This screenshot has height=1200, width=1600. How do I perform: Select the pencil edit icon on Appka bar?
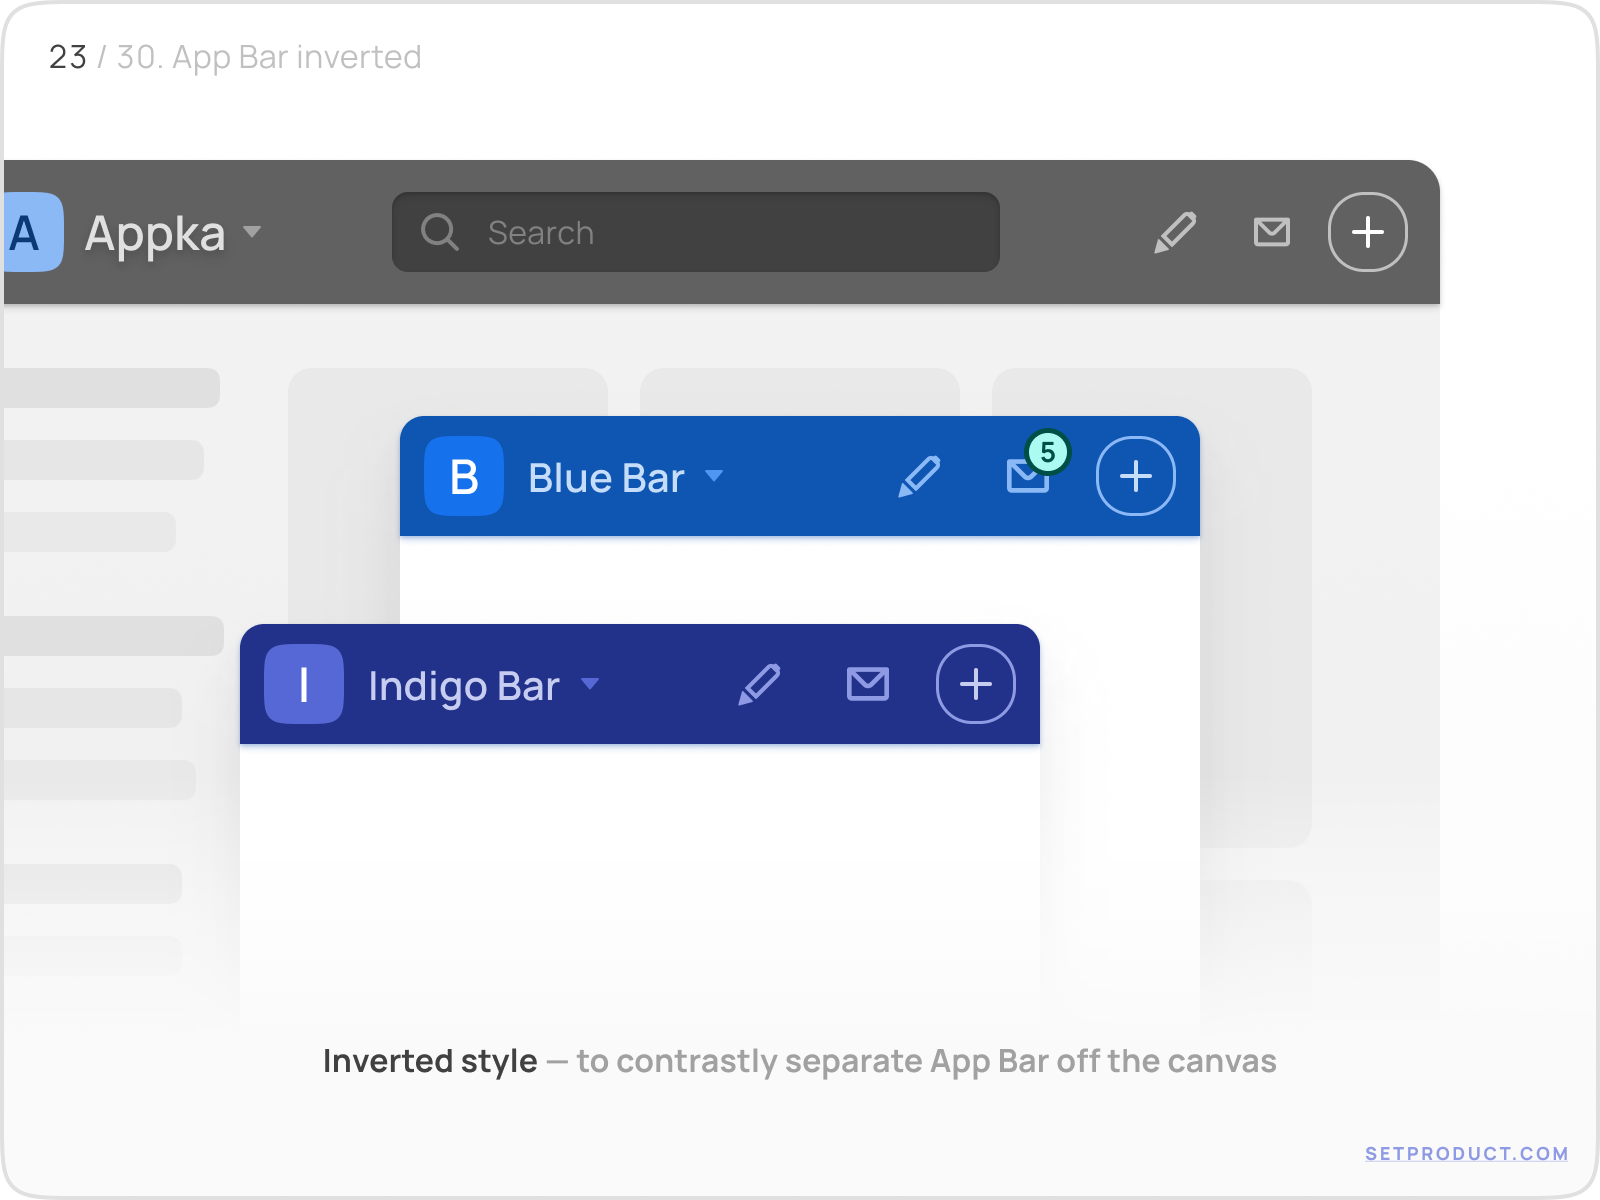1175,232
